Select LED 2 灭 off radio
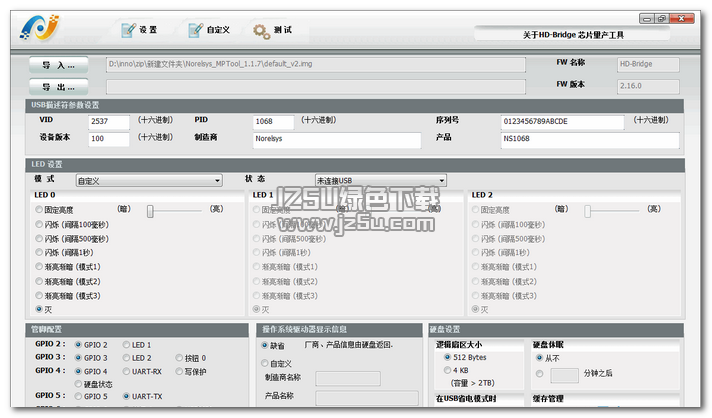This screenshot has height=418, width=712. click(475, 309)
